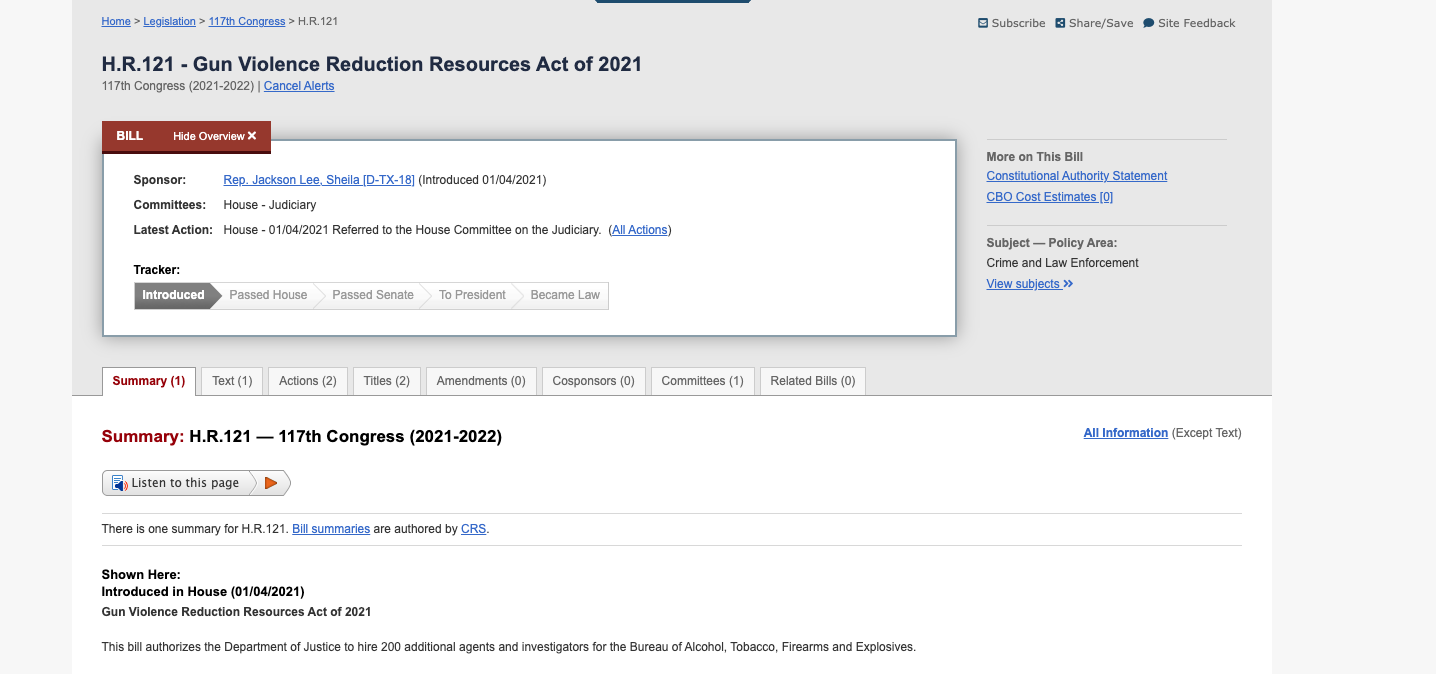Click the Listen to this page speaker icon

[x=119, y=483]
